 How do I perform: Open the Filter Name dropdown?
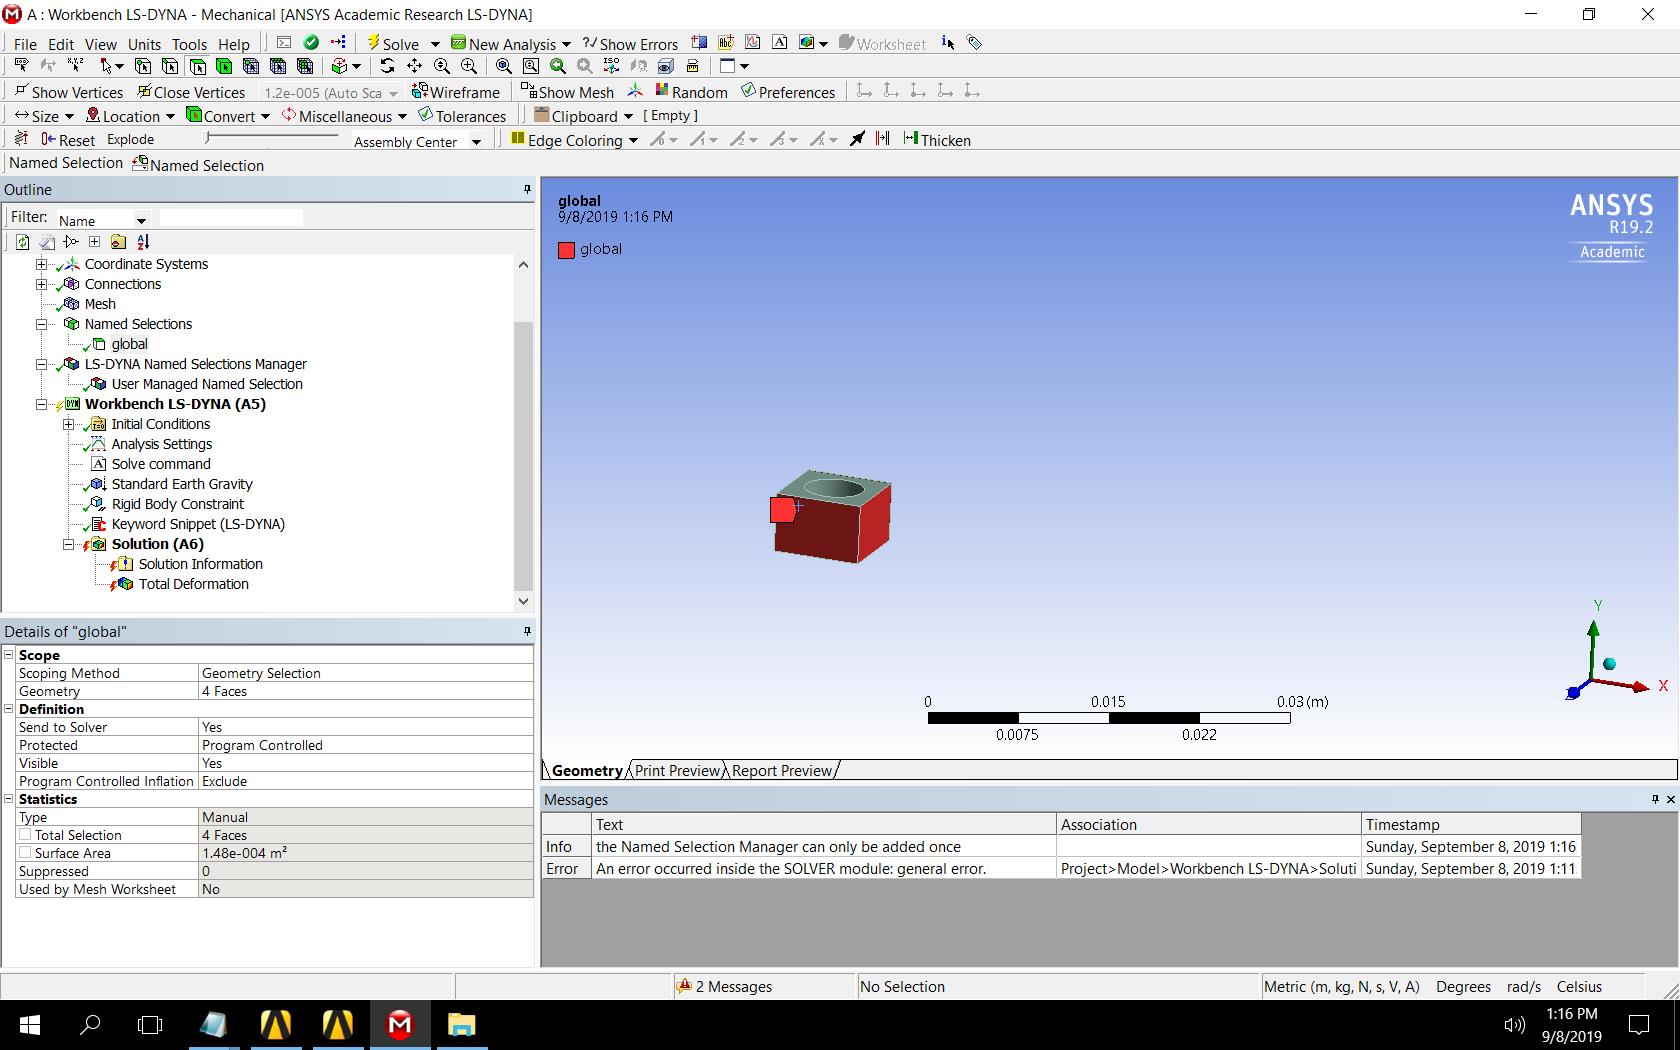[x=141, y=221]
